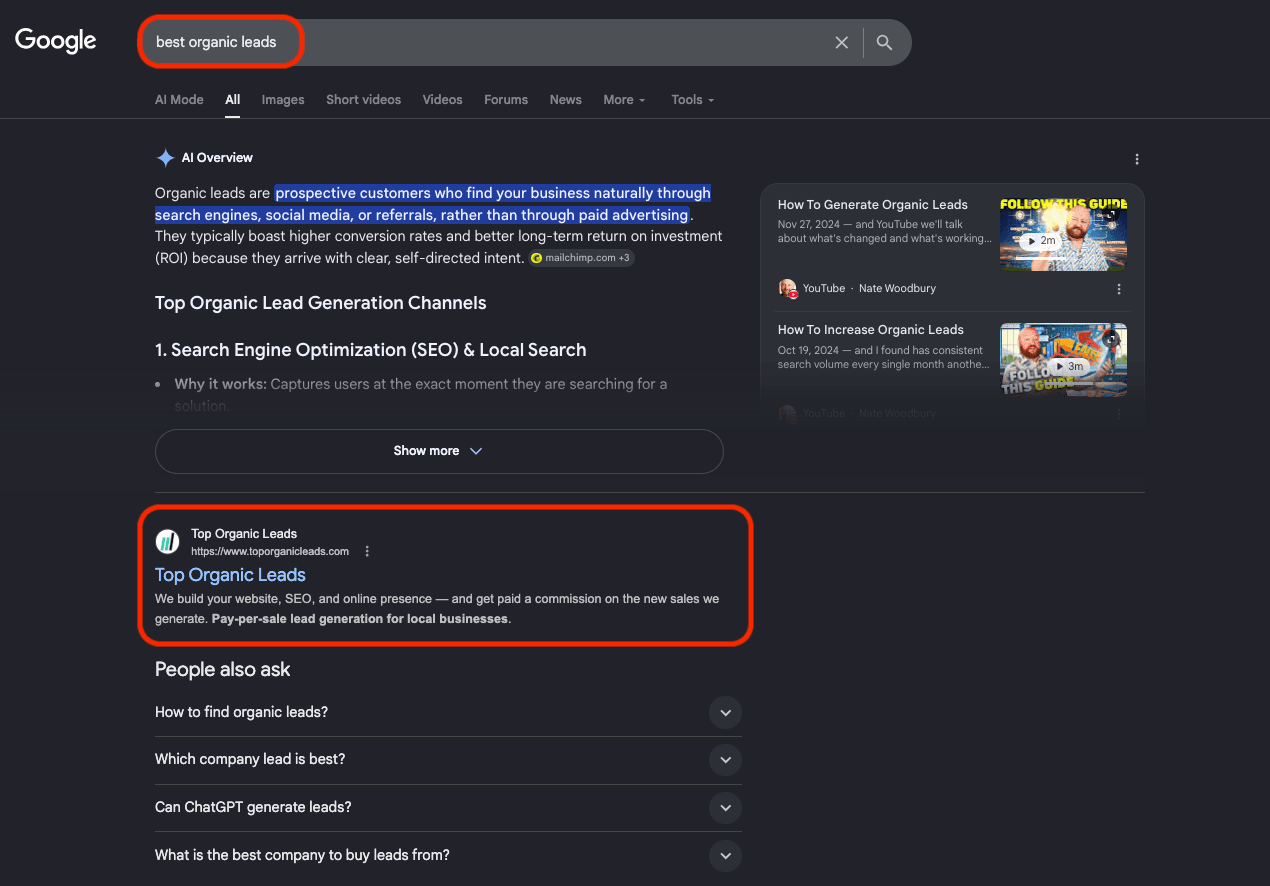Click the "Top Organic Lead Generation Channels" heading

point(321,303)
